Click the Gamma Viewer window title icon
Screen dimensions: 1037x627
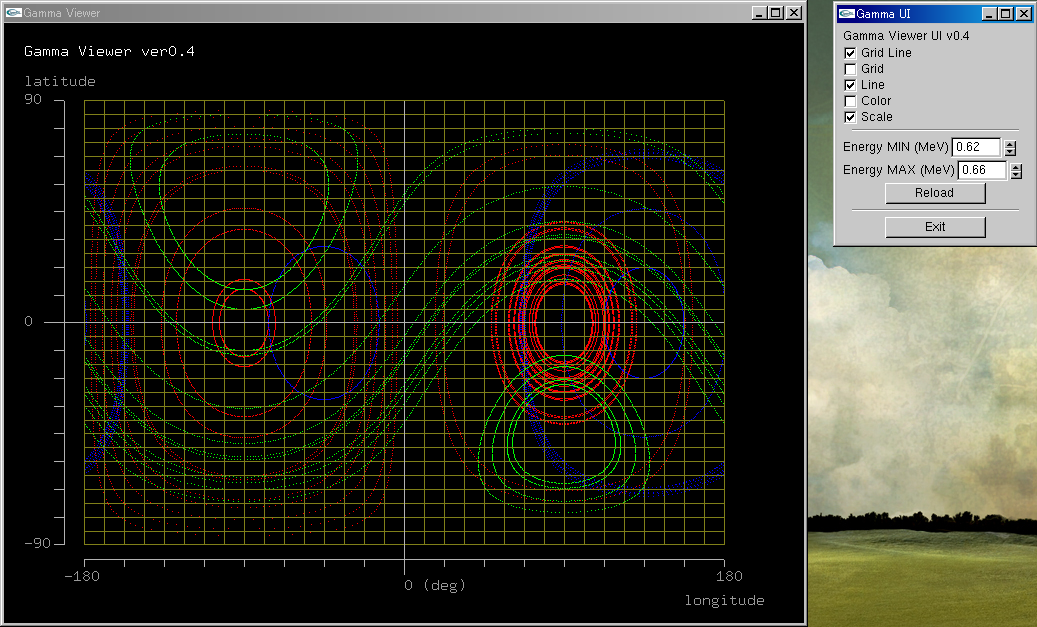[x=14, y=14]
